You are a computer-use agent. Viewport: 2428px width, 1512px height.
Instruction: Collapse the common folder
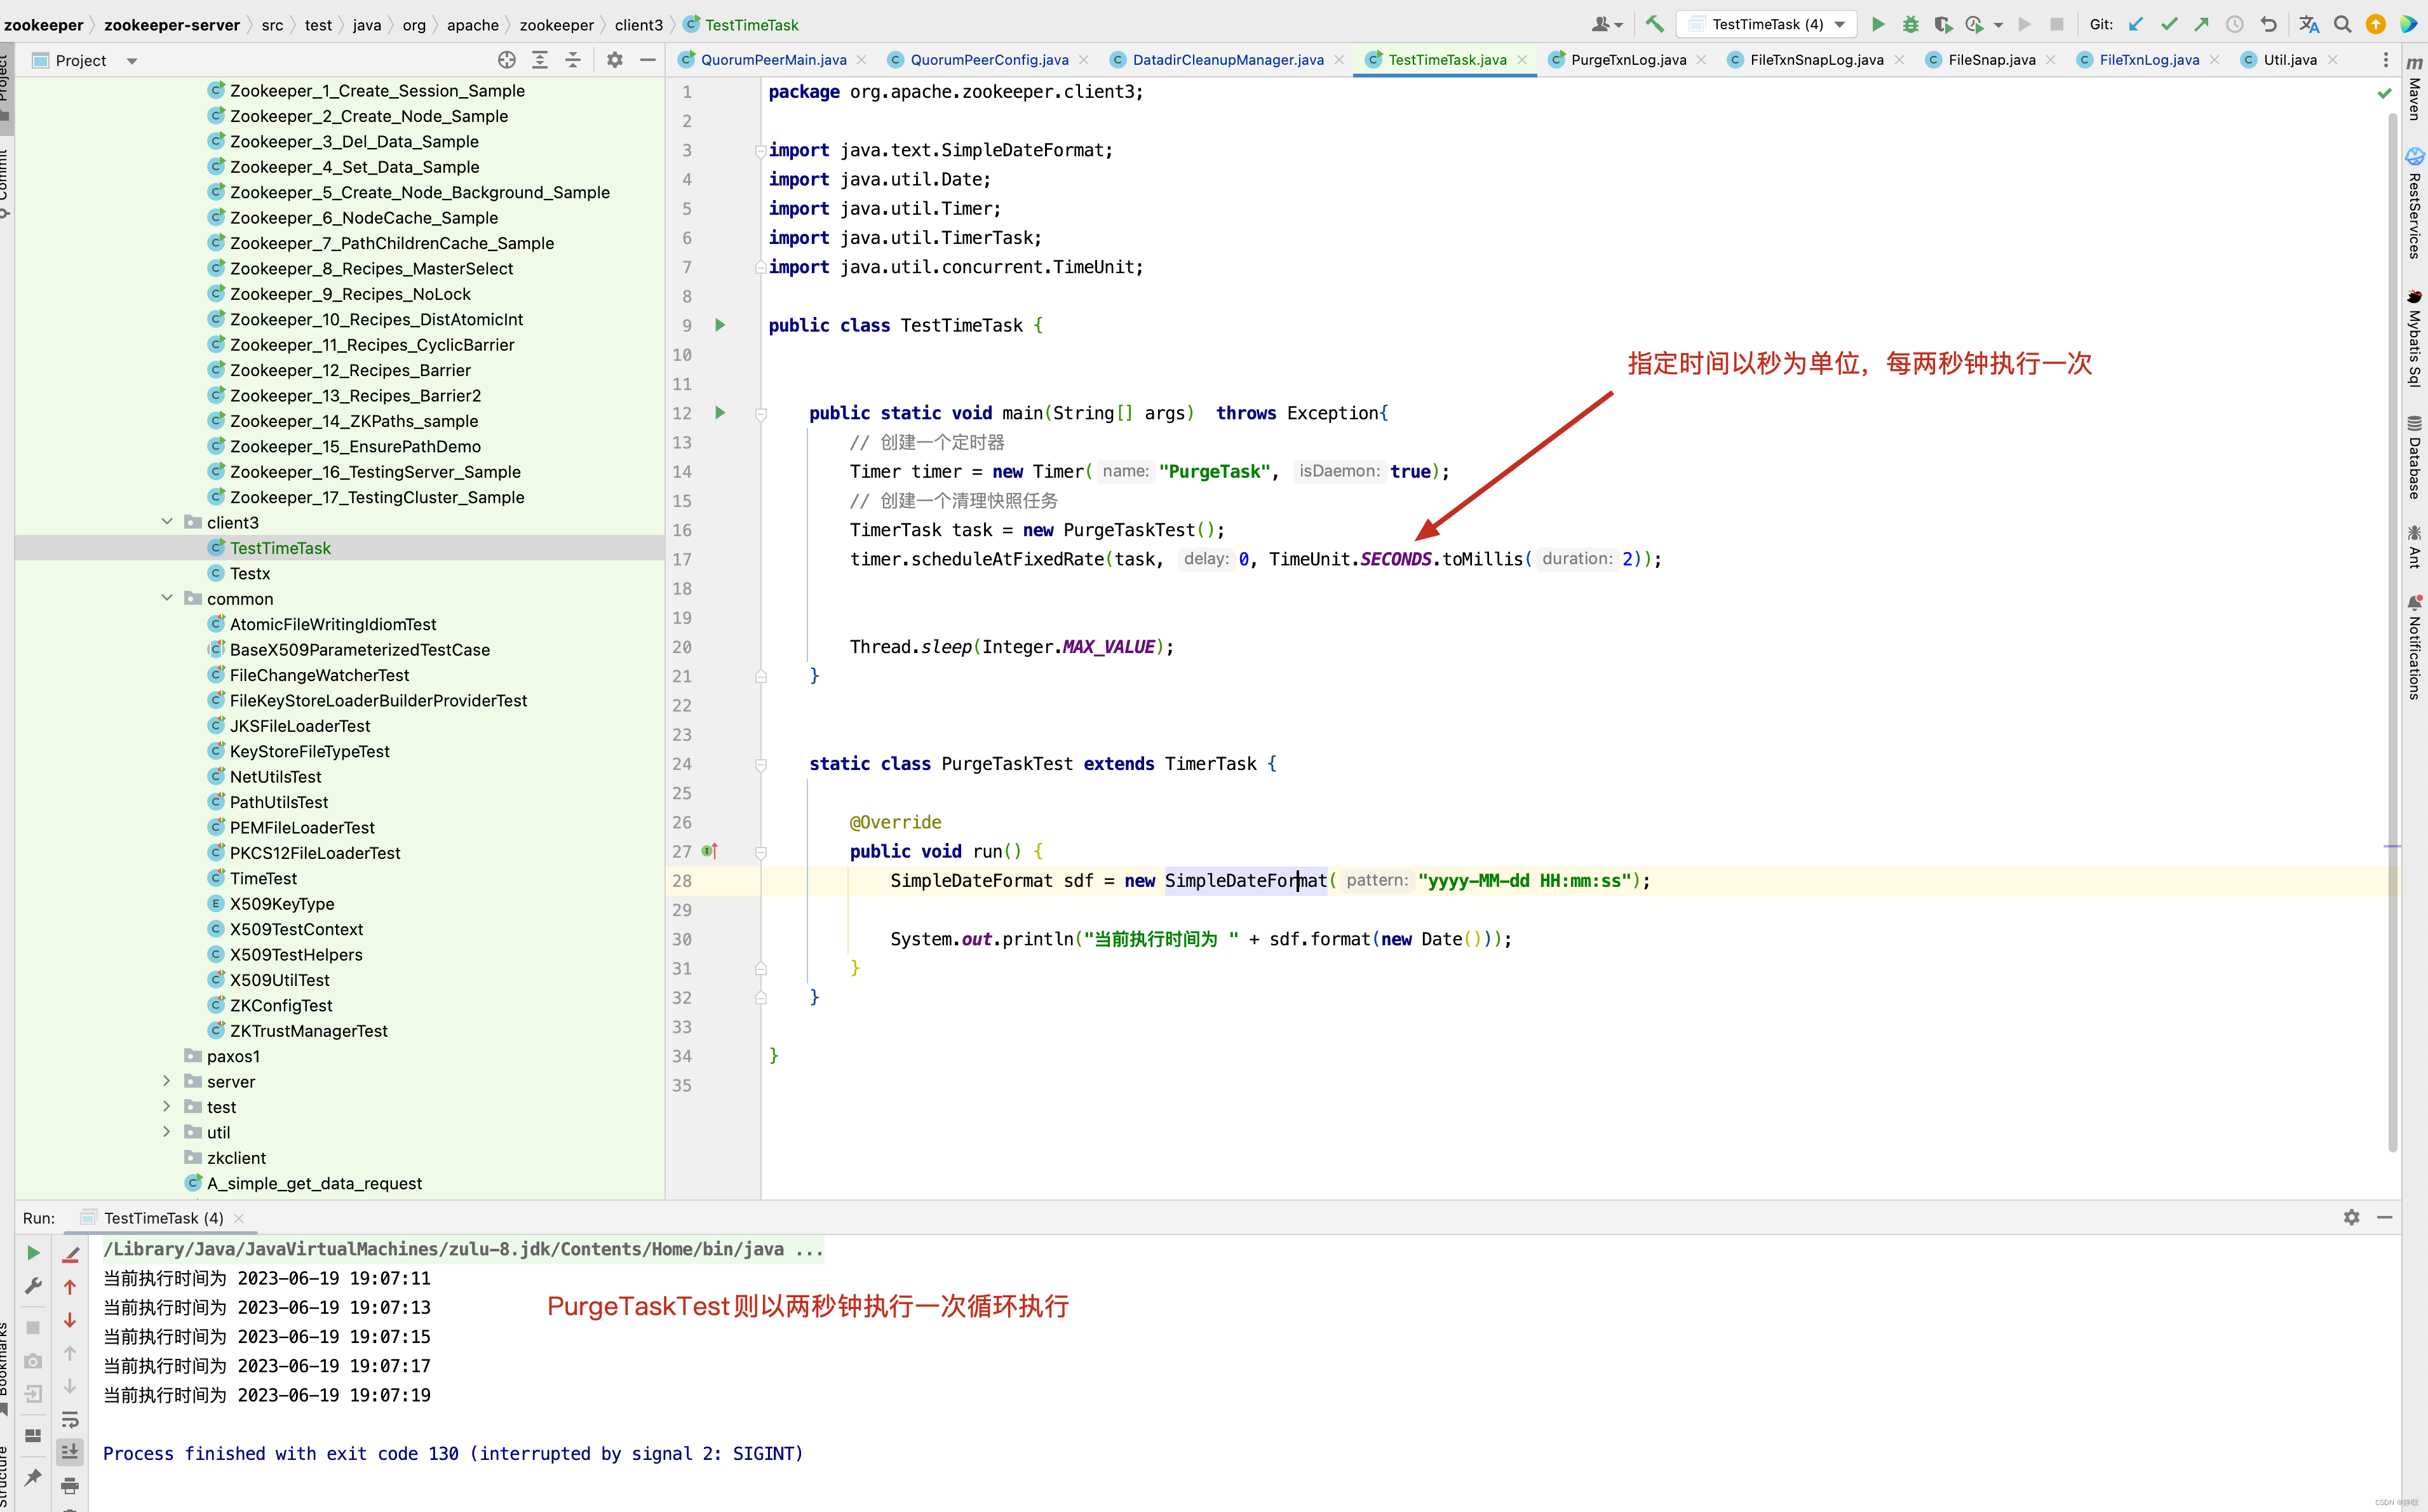click(x=167, y=597)
